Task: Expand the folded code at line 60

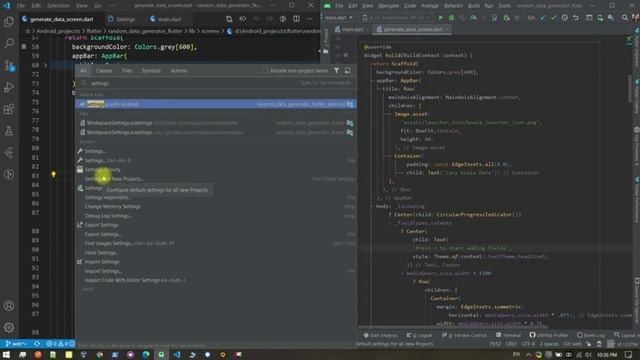Action: click(x=46, y=65)
